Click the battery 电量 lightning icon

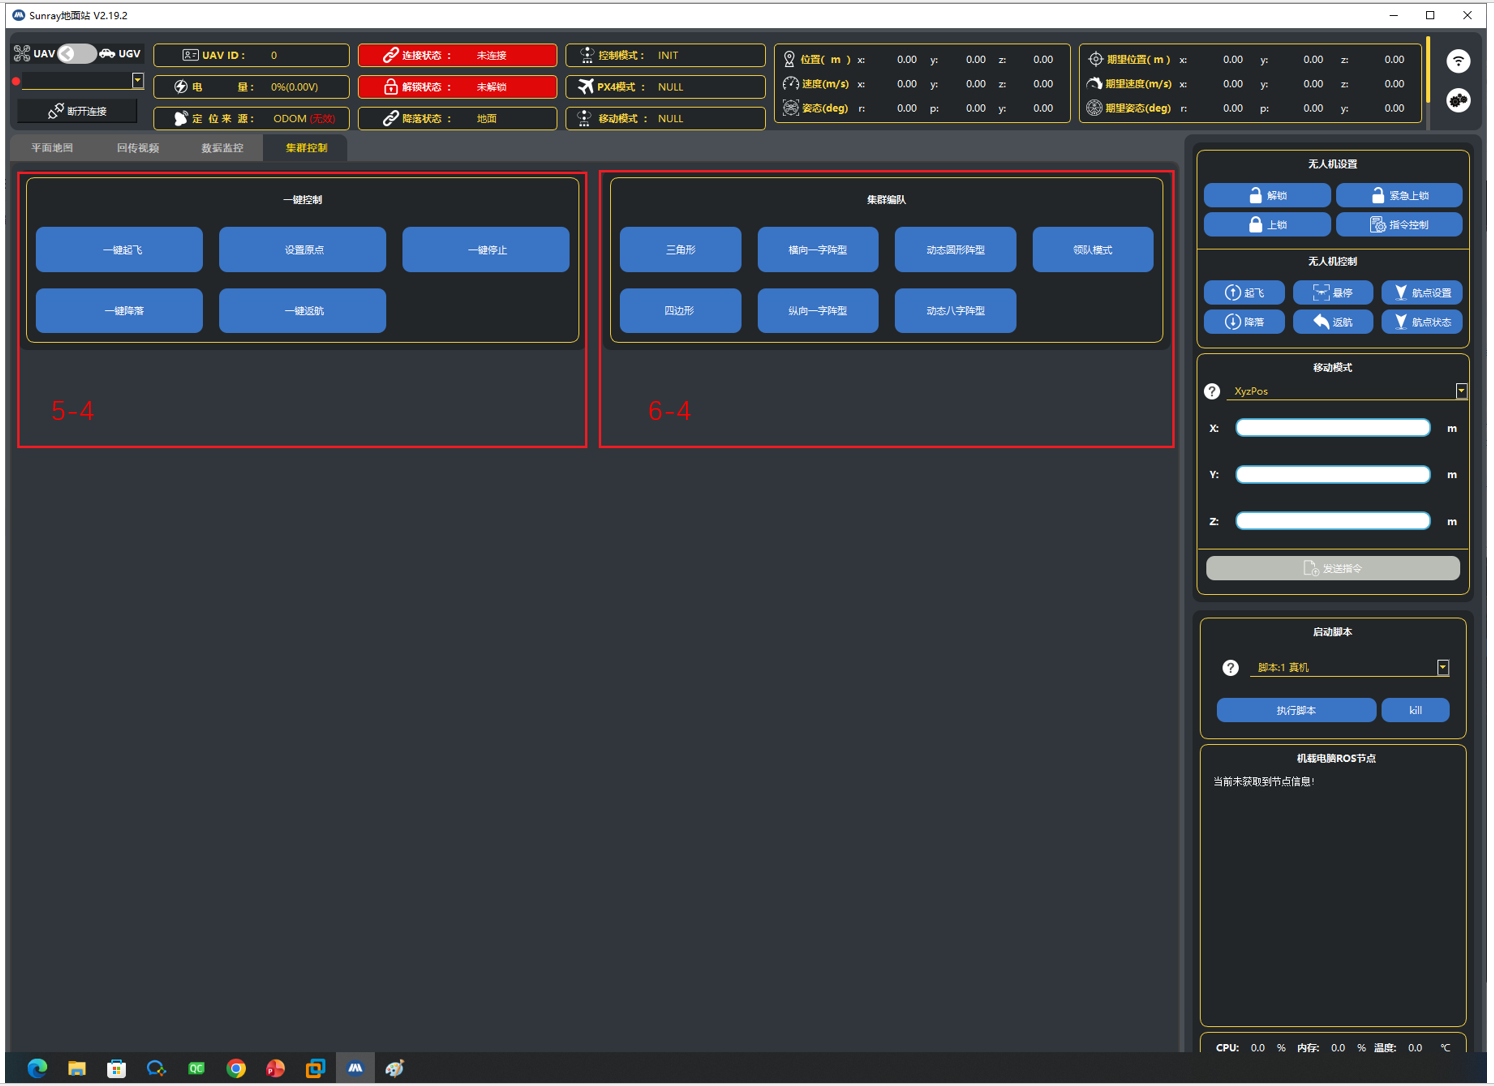pyautogui.click(x=181, y=87)
